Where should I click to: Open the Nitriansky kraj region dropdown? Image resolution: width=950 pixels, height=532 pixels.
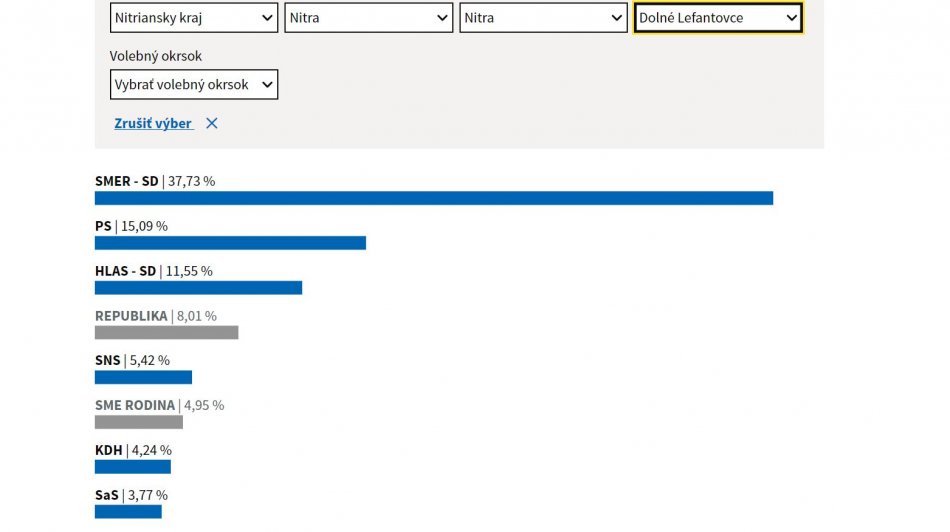[x=193, y=17]
